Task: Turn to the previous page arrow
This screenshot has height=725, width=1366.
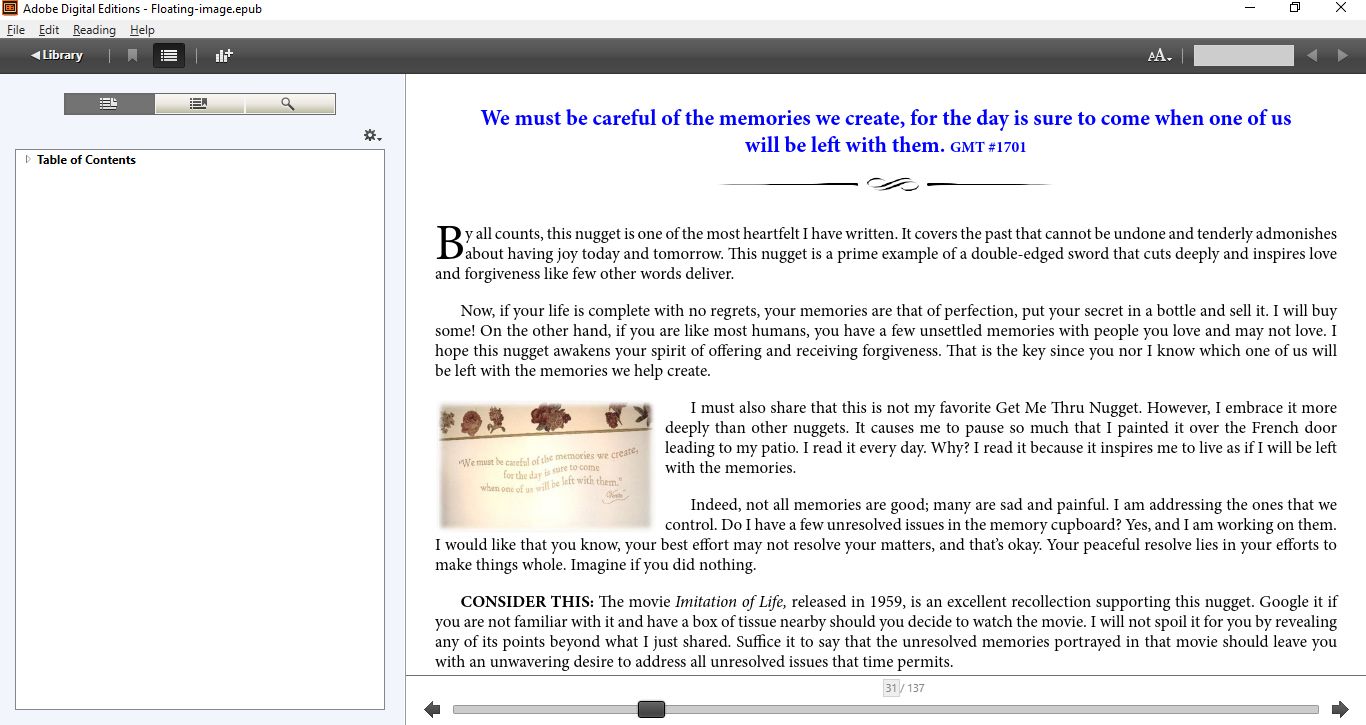Action: (432, 709)
